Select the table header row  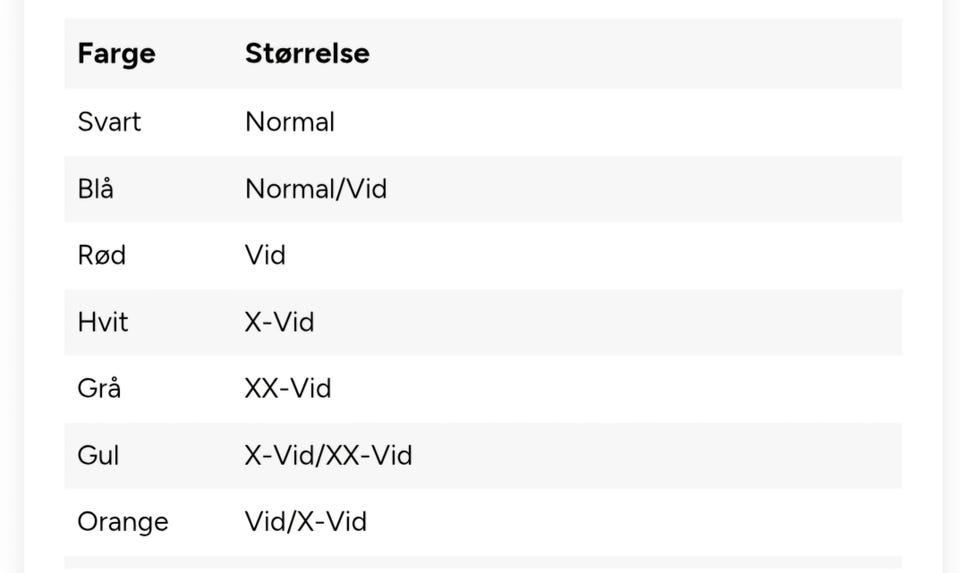pos(600,53)
